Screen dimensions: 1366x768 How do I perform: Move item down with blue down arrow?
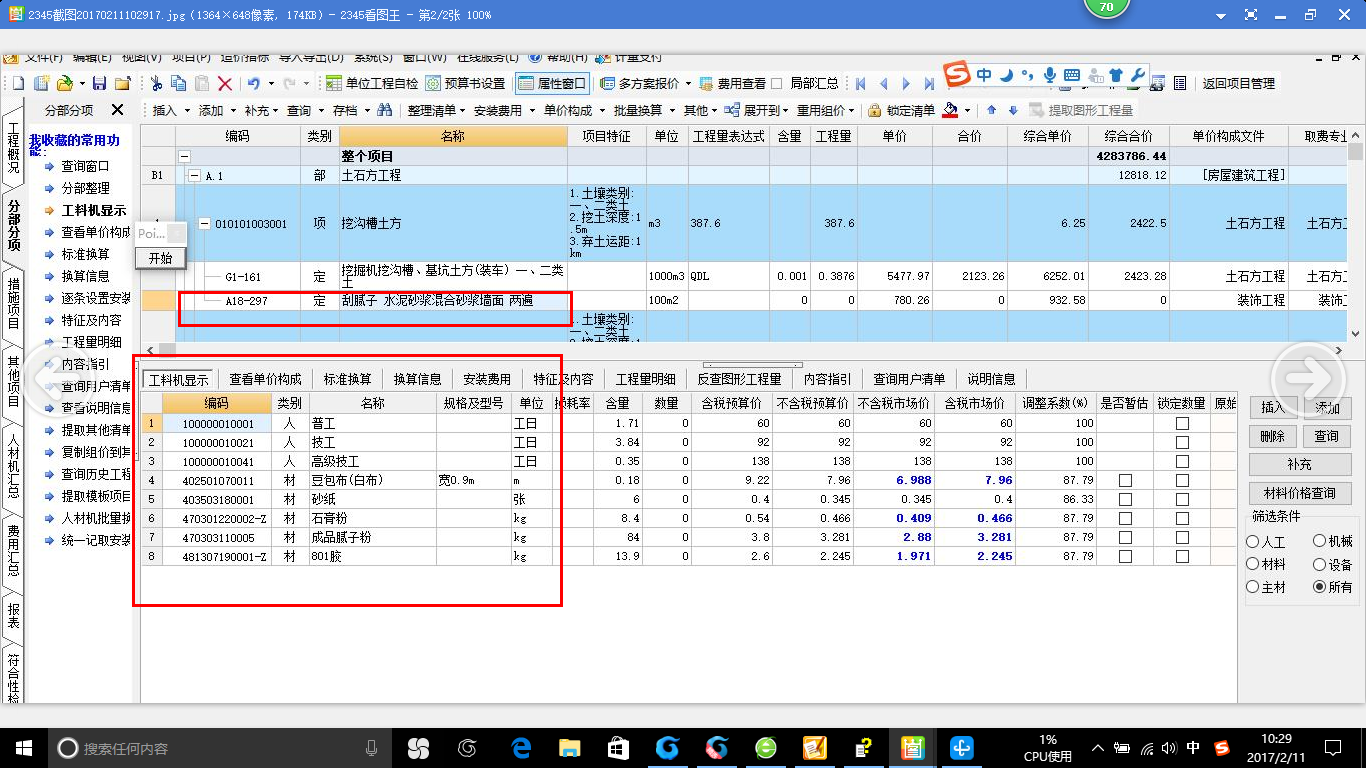(1013, 110)
